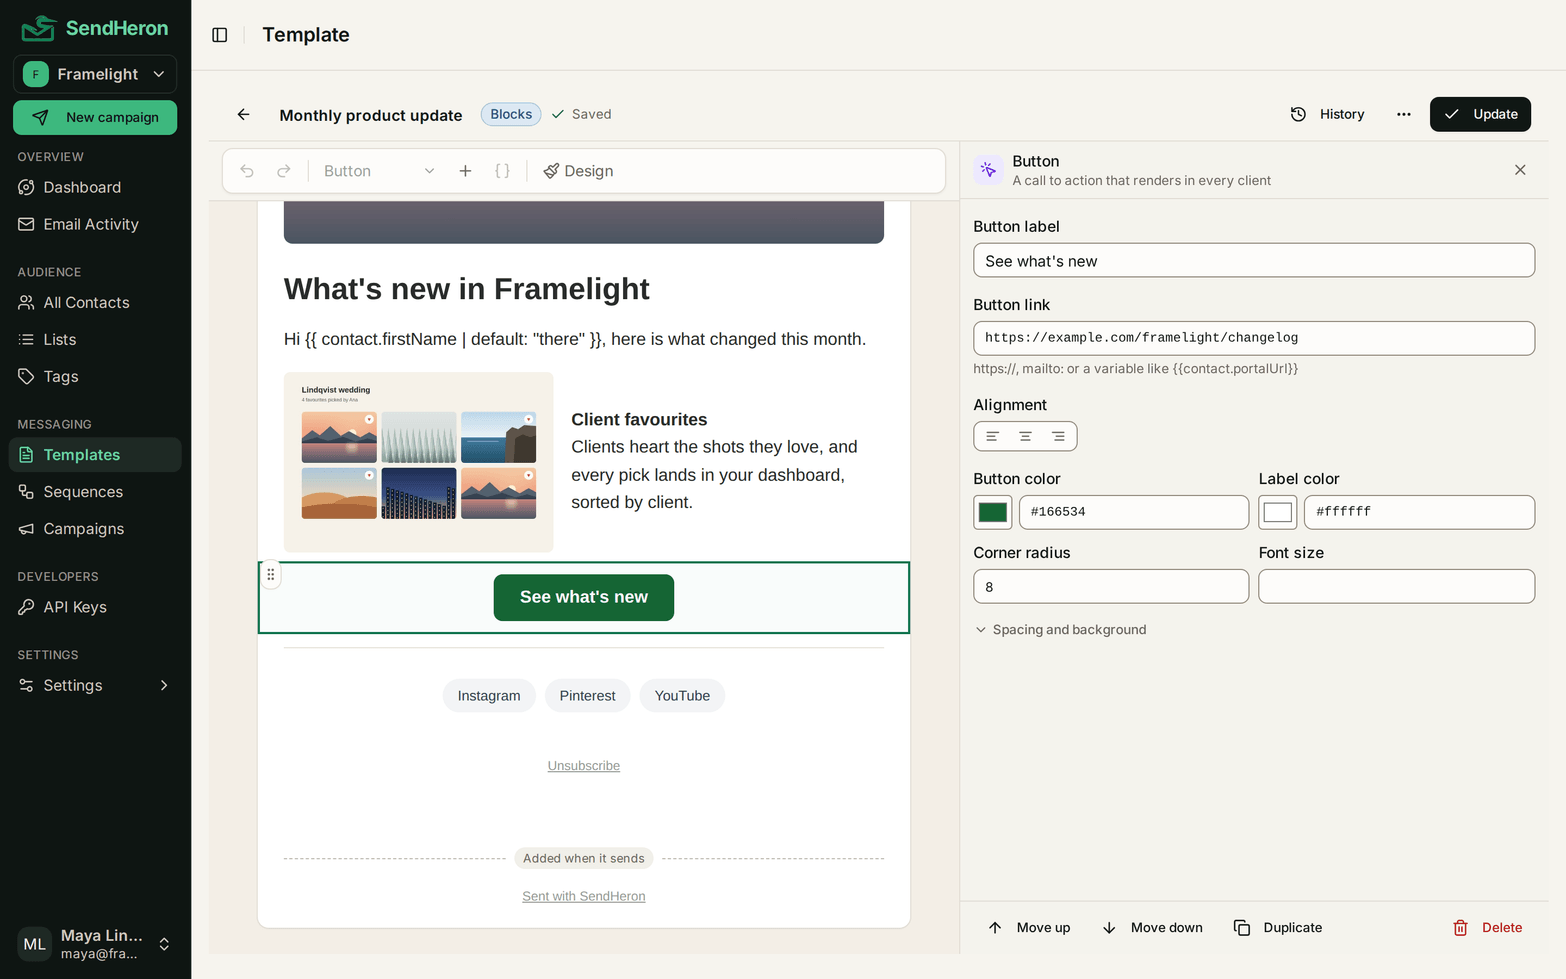Open the Design settings
This screenshot has width=1566, height=979.
tap(578, 171)
